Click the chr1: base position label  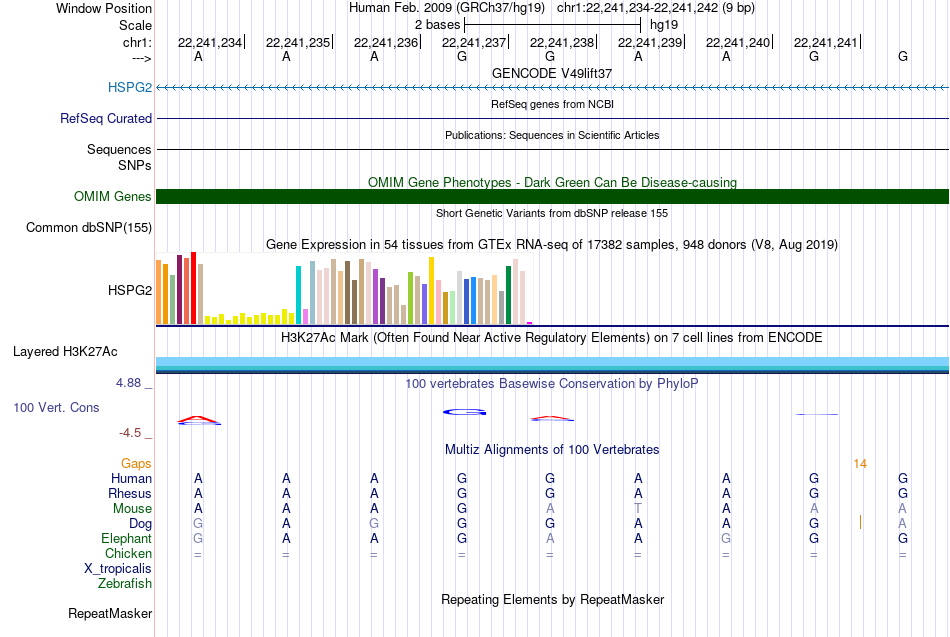tap(137, 42)
